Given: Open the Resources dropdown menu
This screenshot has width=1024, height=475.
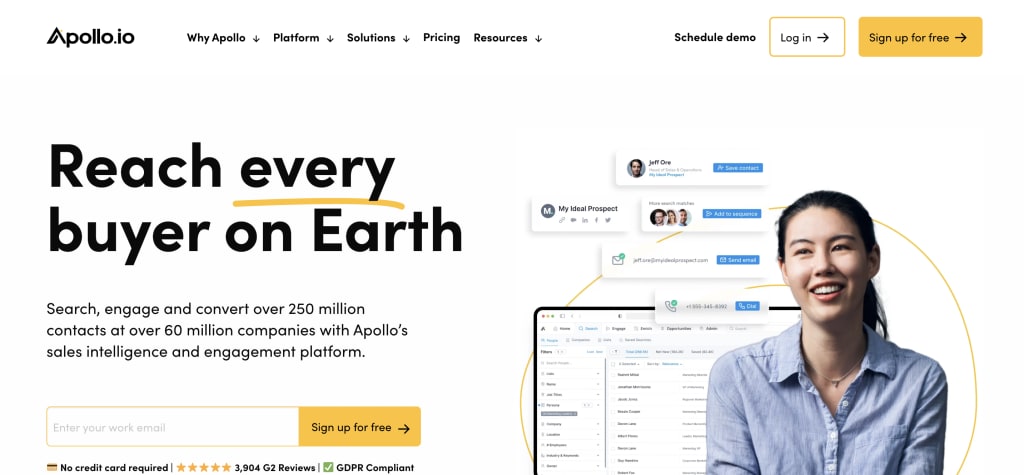Looking at the screenshot, I should coord(507,38).
